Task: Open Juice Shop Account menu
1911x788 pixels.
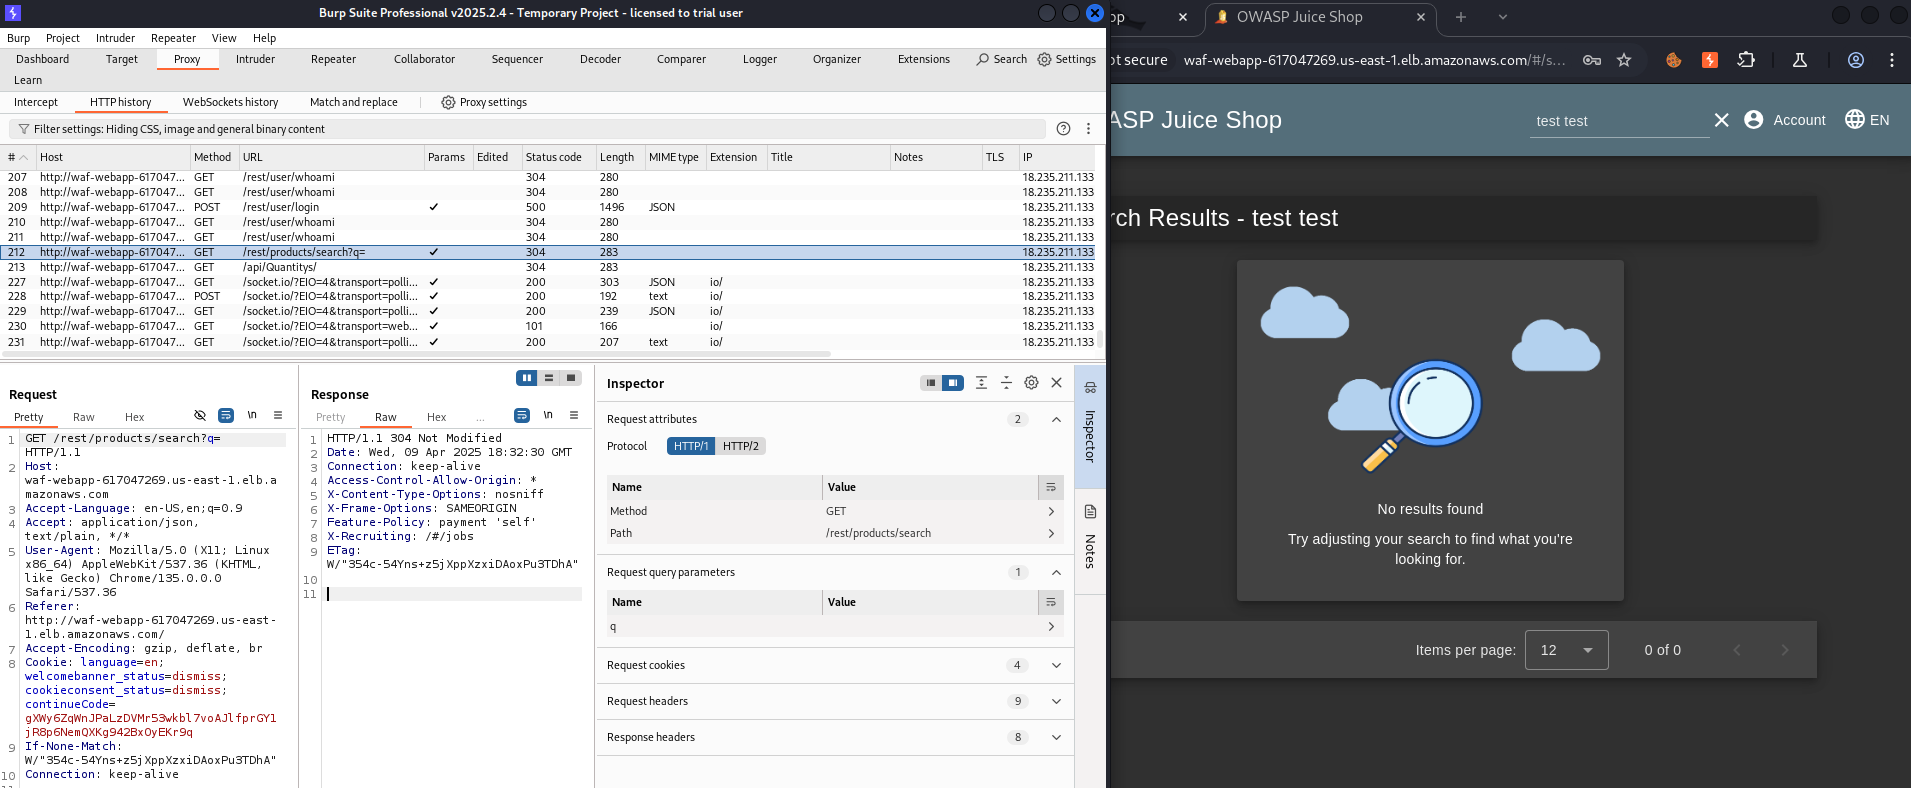Action: (x=1785, y=120)
